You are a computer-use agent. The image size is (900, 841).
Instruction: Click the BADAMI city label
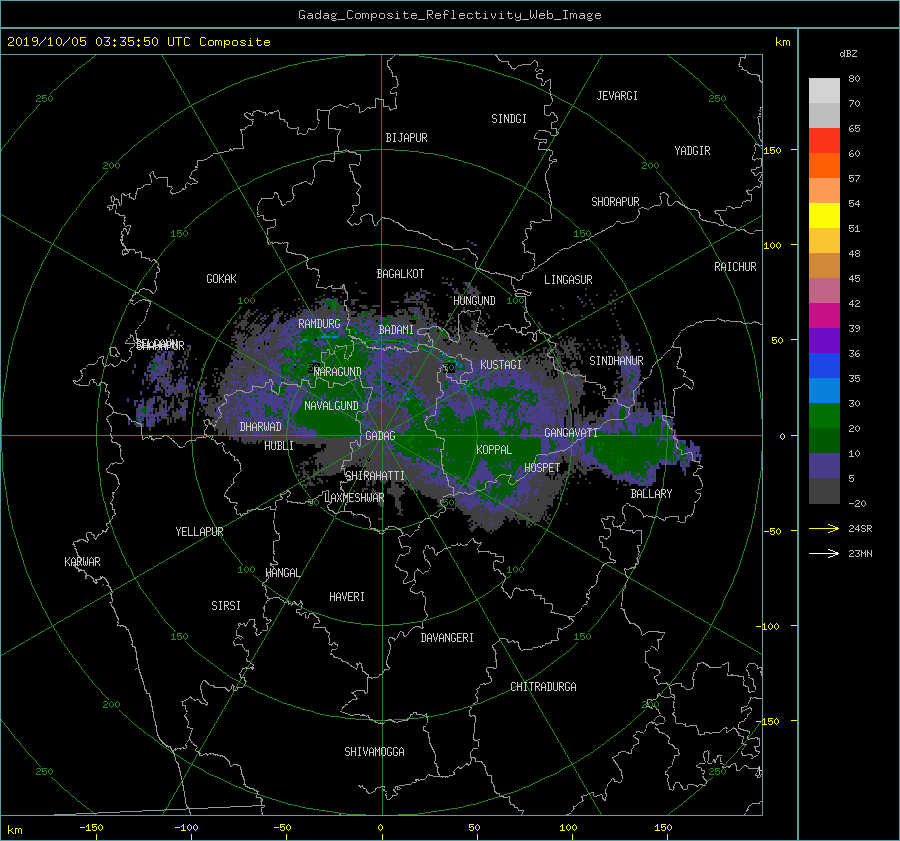pos(396,330)
